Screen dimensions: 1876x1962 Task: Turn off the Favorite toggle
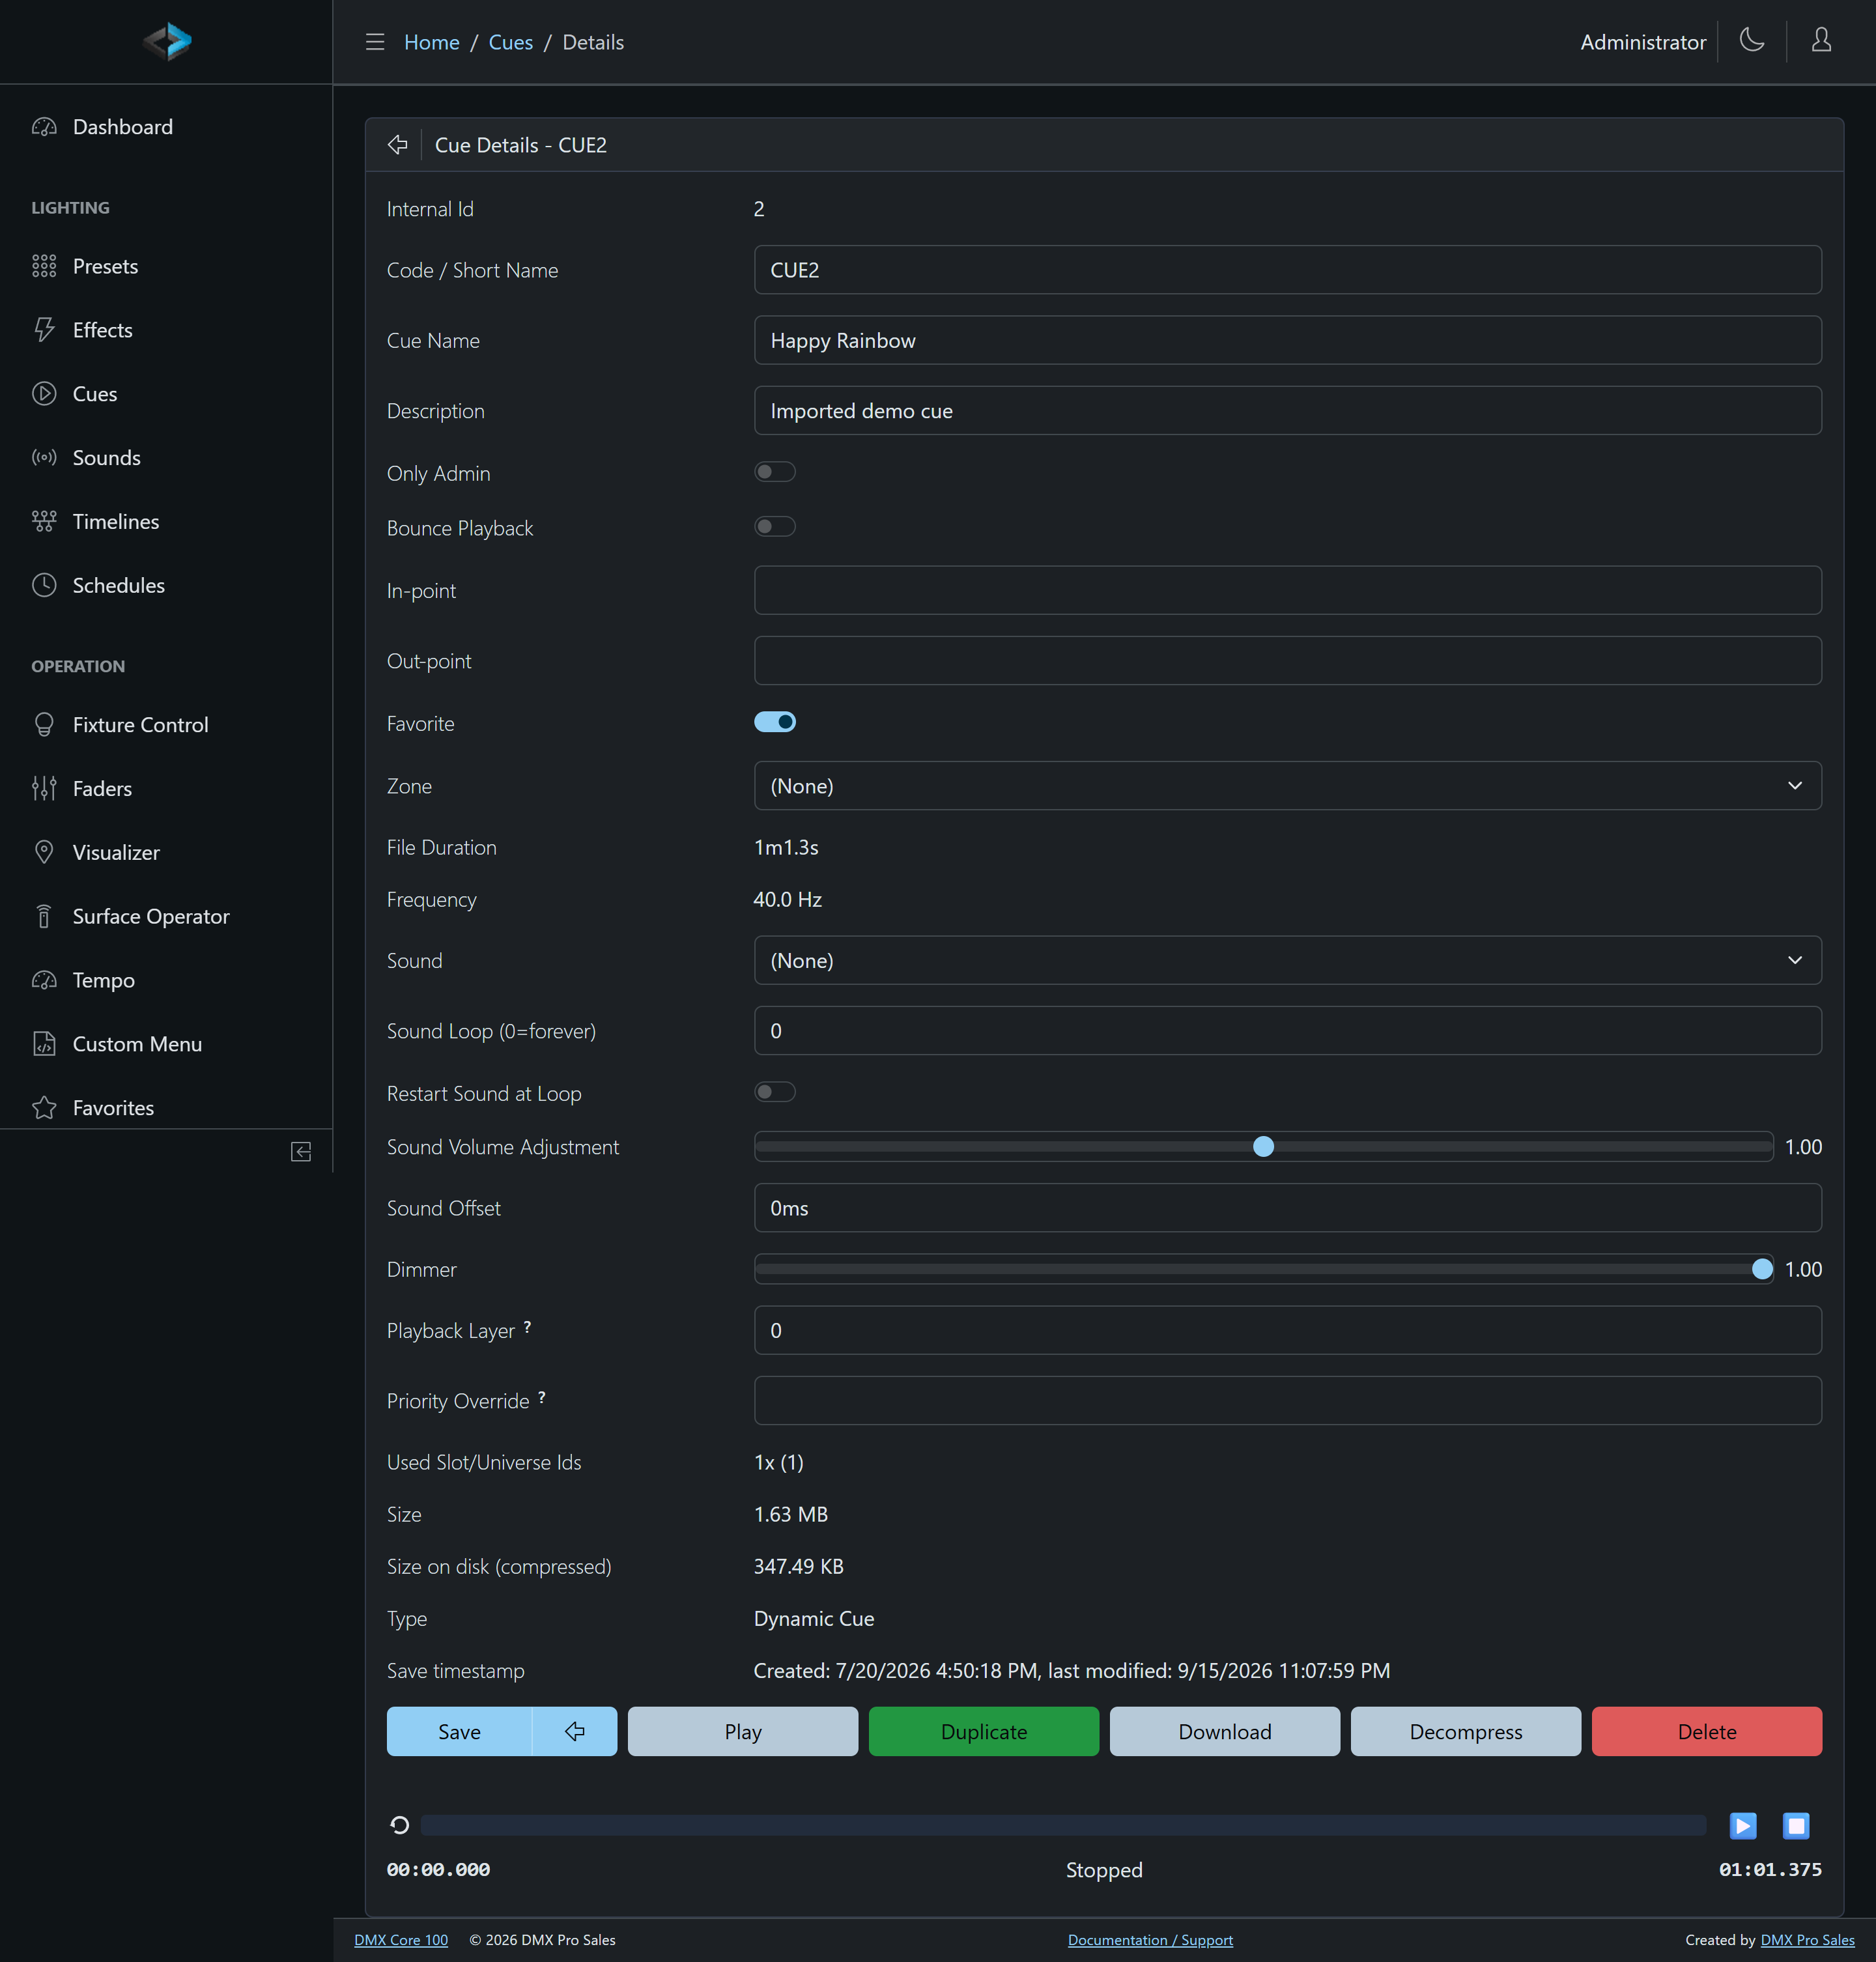775,722
